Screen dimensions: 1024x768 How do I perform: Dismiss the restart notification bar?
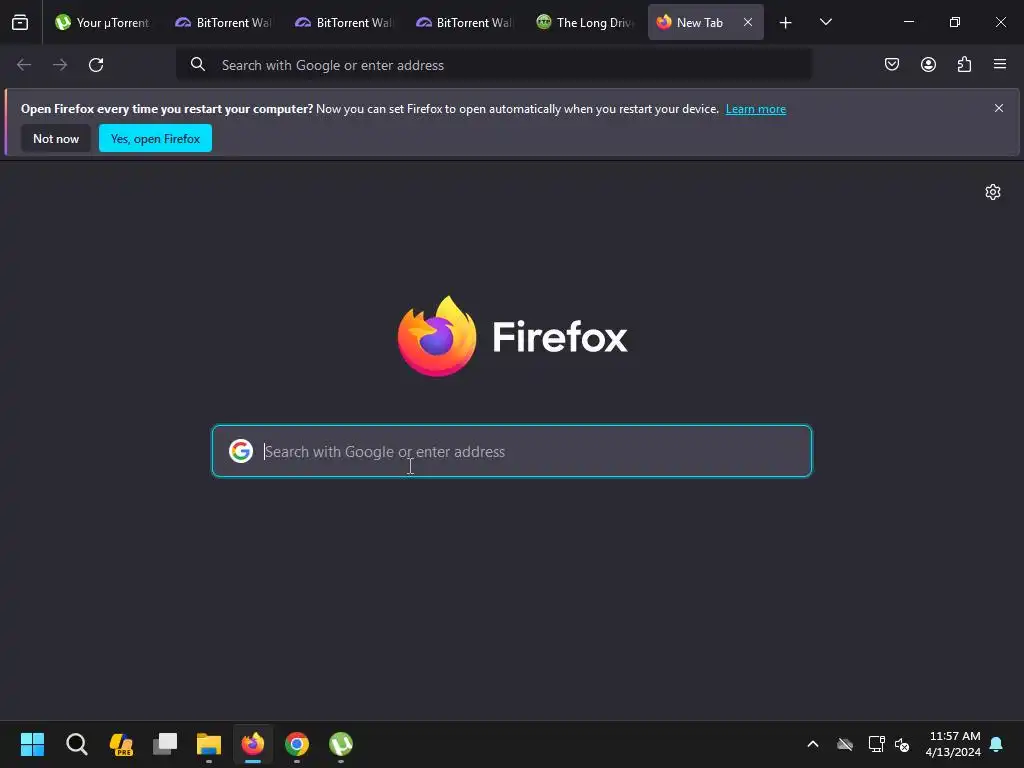coord(999,108)
